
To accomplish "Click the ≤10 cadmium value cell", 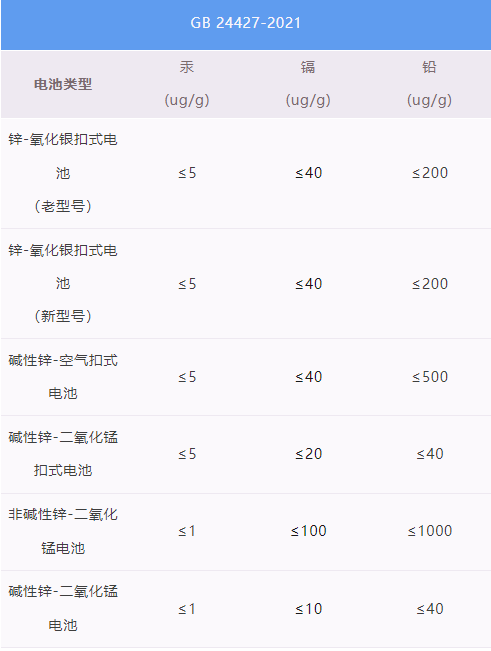I will (x=308, y=609).
